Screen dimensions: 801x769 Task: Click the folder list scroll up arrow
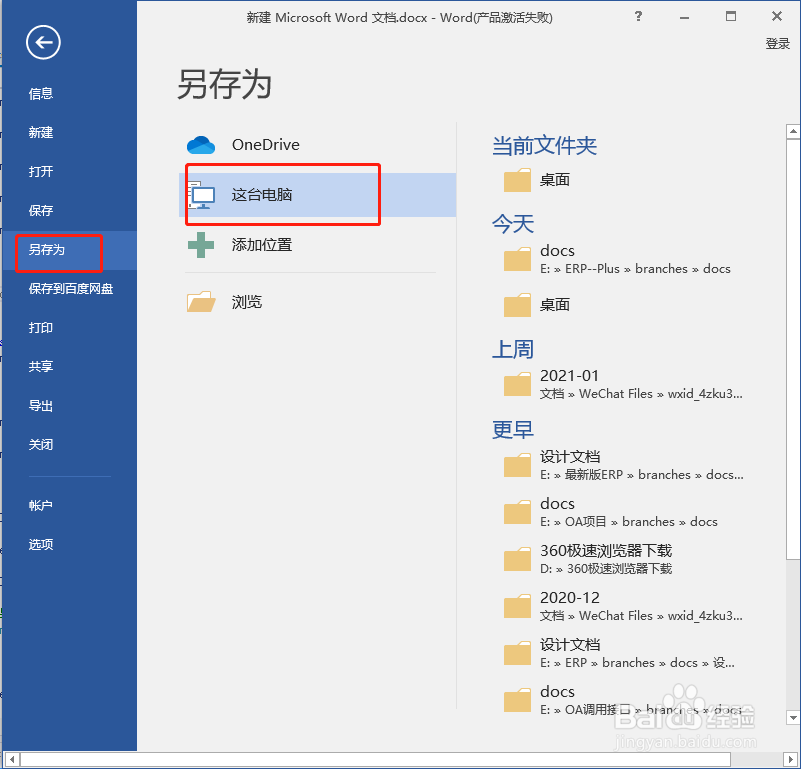coord(793,131)
